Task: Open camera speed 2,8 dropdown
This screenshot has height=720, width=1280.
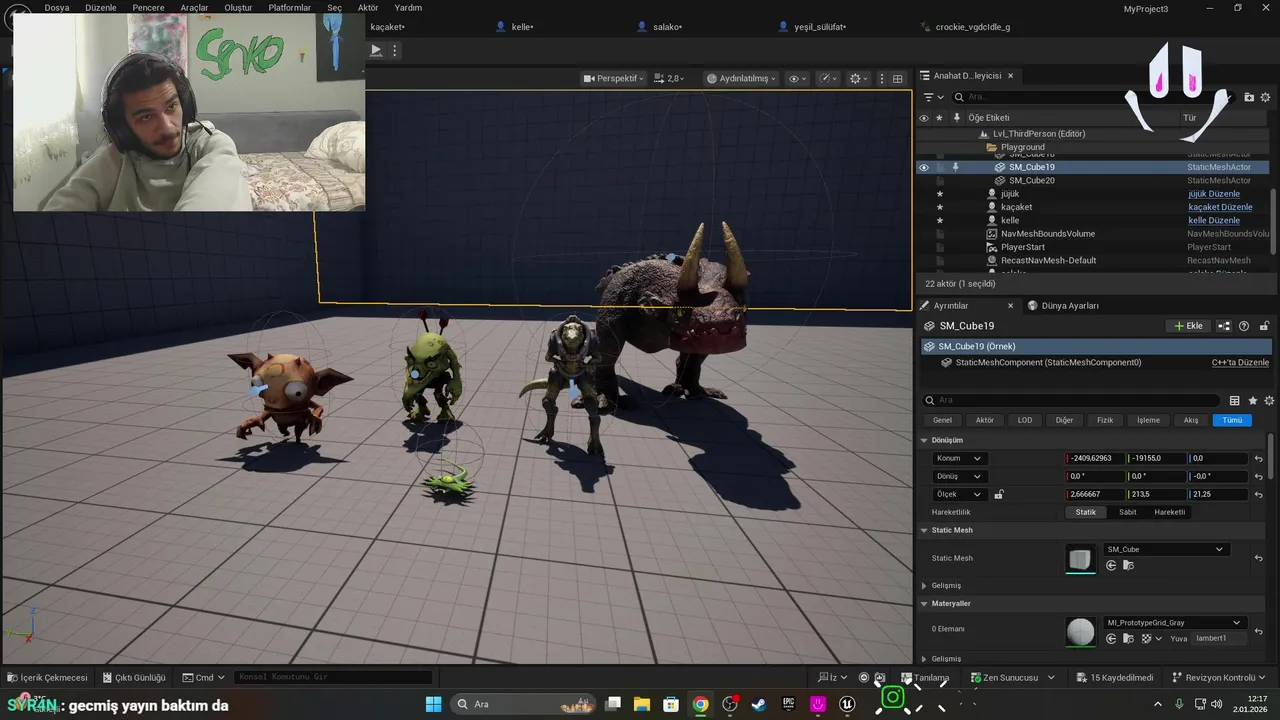Action: tap(671, 78)
